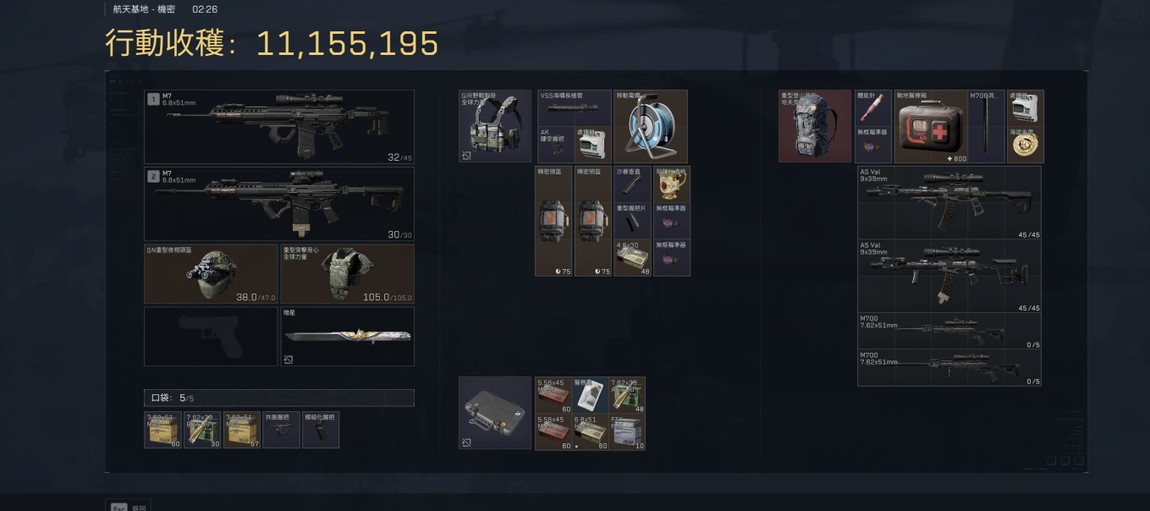This screenshot has width=1150, height=511.
Task: Select the blue mobile cable reel
Action: [651, 126]
